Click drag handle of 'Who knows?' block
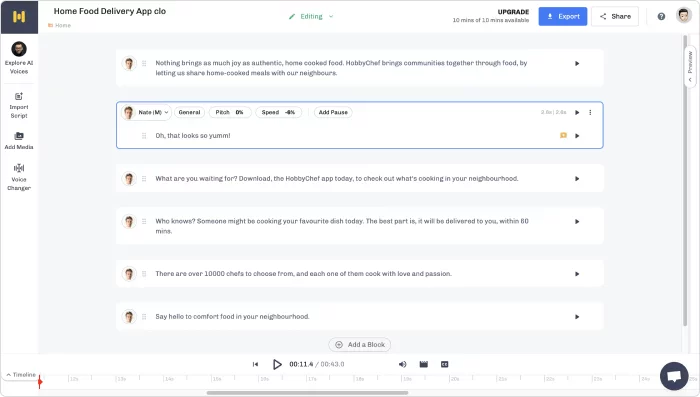This screenshot has height=397, width=700. click(144, 221)
